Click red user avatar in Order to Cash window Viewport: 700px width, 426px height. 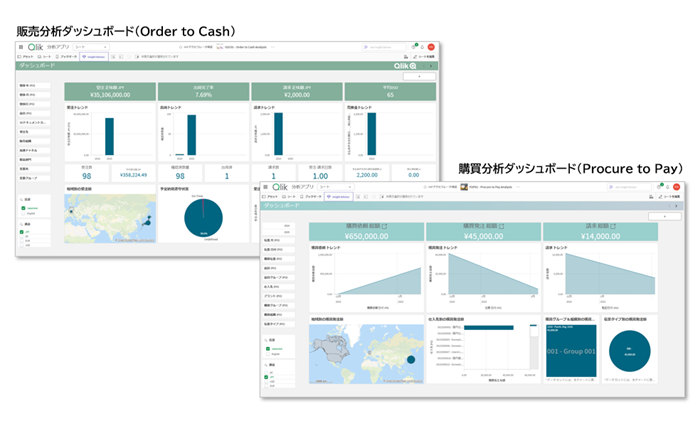[431, 47]
